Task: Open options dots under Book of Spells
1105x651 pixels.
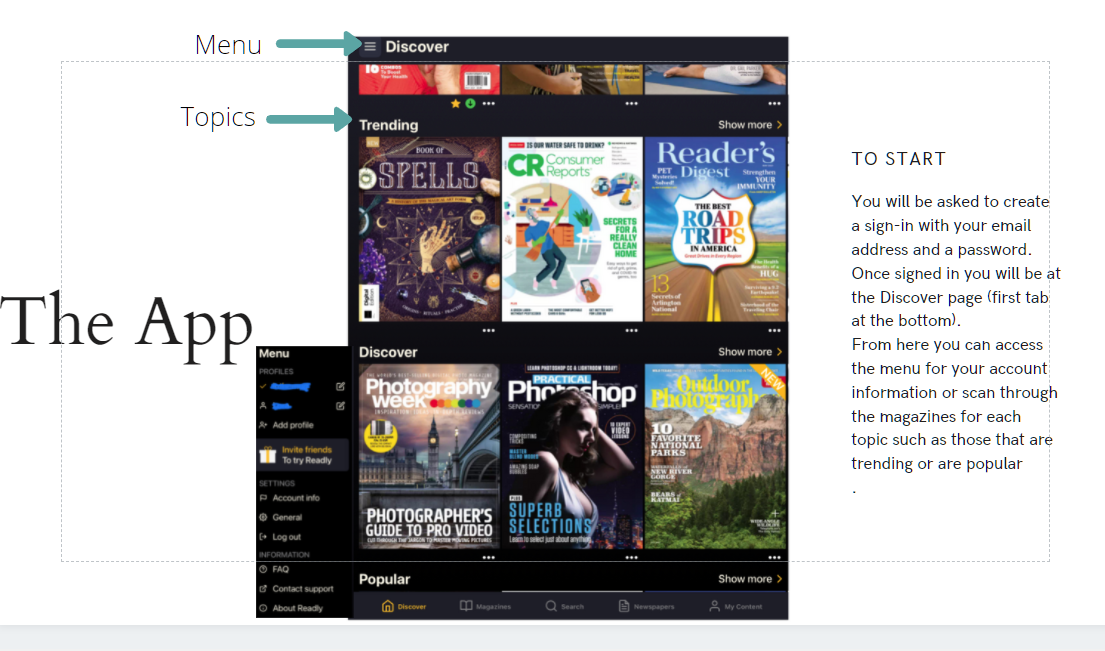Action: click(x=488, y=330)
